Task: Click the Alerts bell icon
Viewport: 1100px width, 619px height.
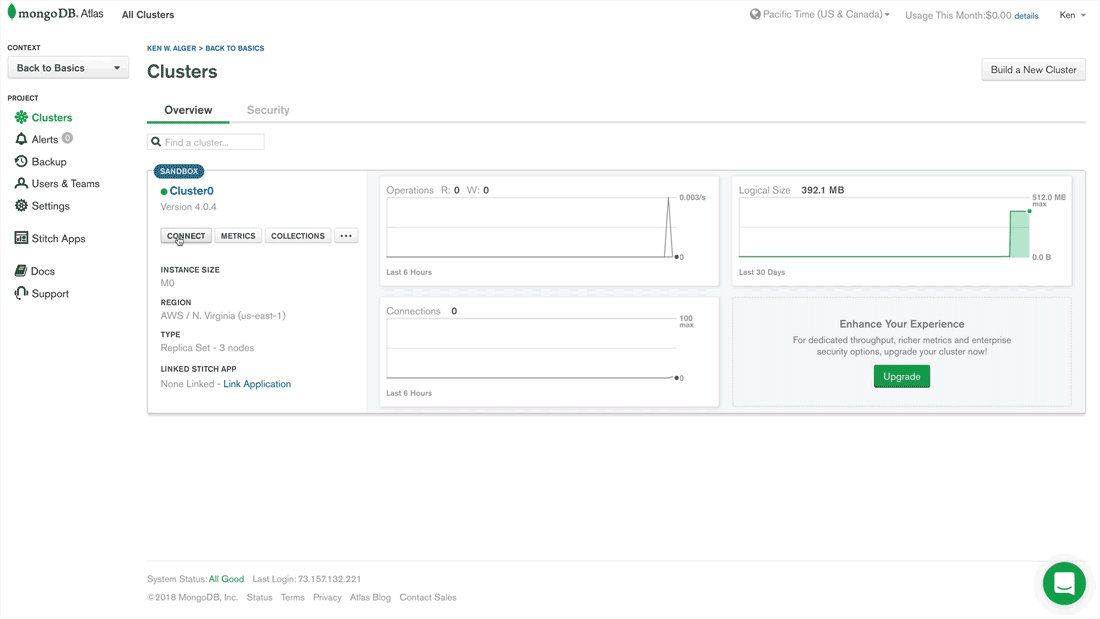Action: coord(21,139)
